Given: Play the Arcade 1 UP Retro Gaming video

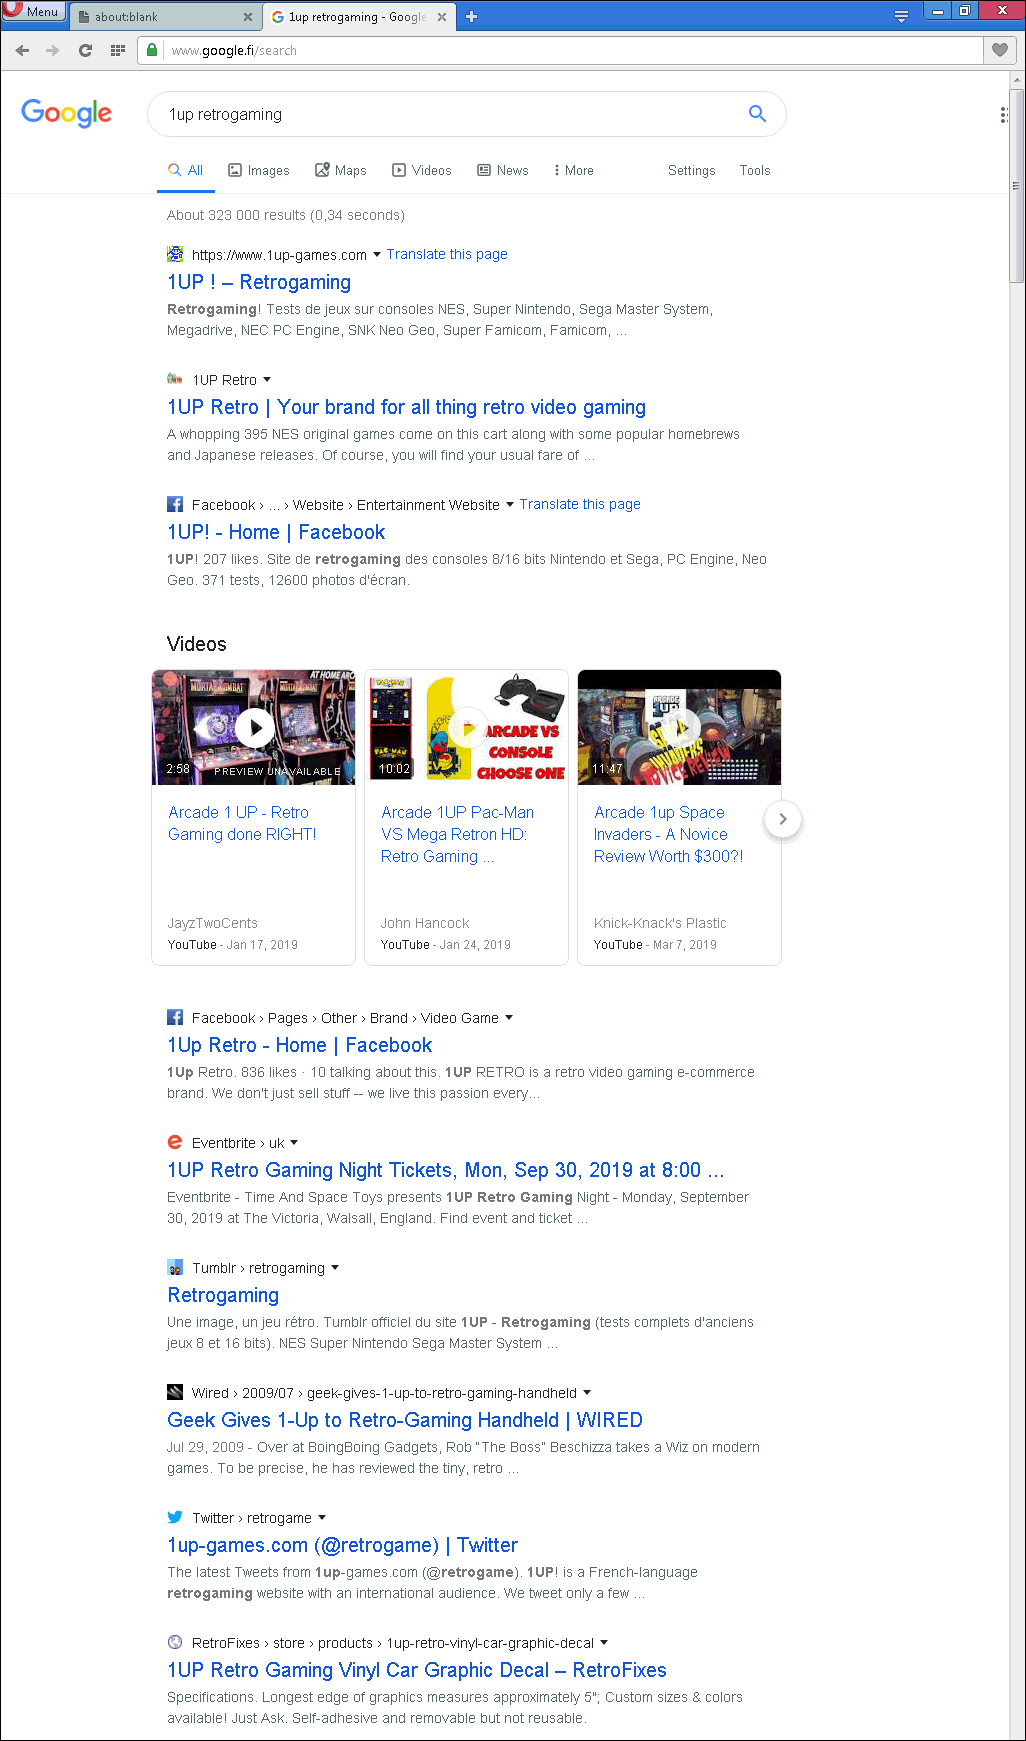Looking at the screenshot, I should [254, 727].
